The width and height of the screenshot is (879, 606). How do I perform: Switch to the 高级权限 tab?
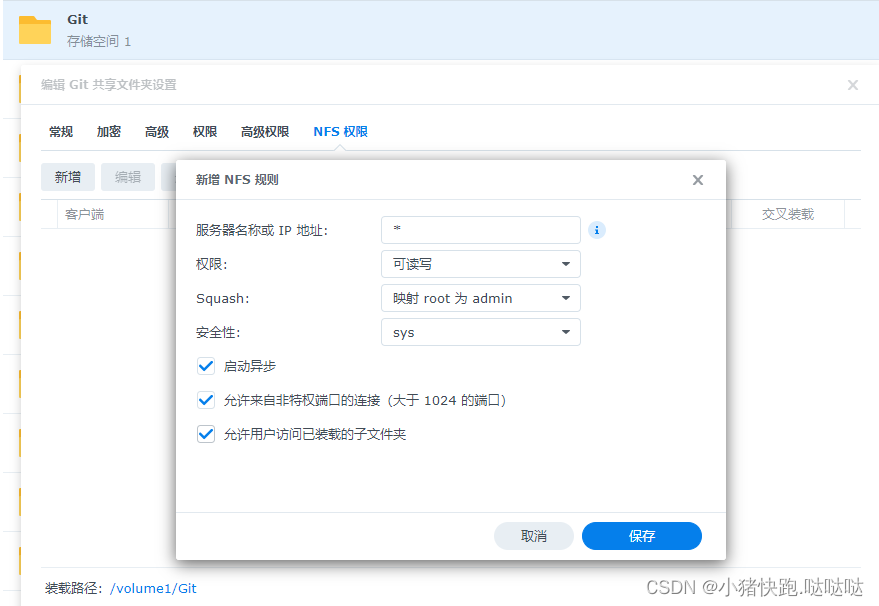coord(265,132)
